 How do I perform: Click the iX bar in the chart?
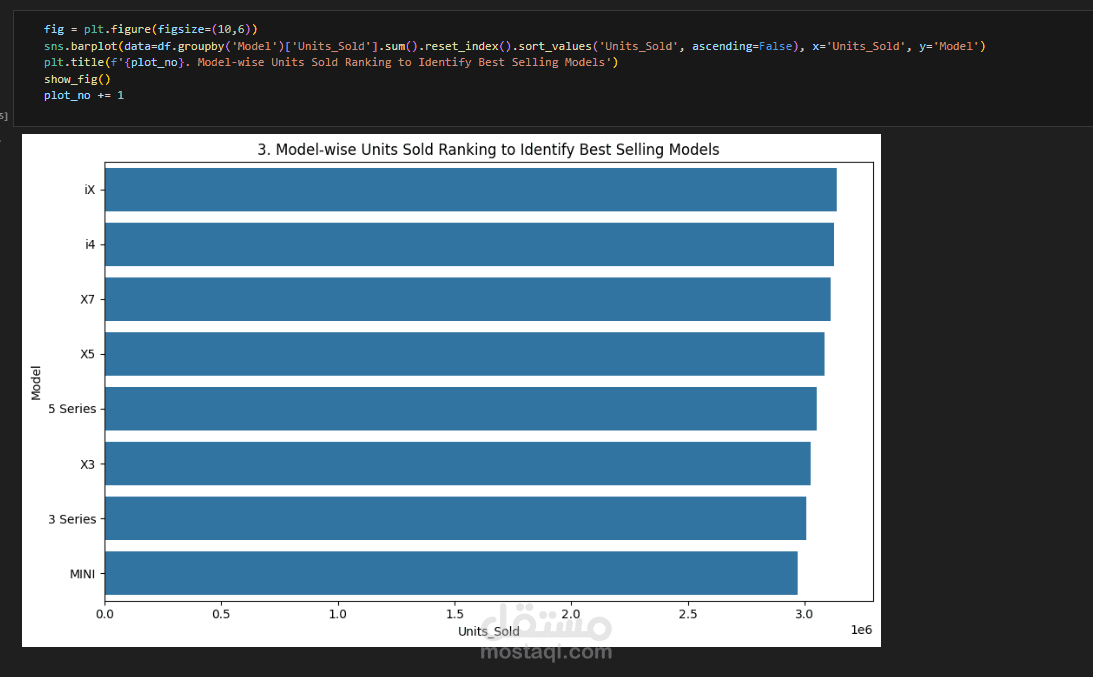pos(470,190)
